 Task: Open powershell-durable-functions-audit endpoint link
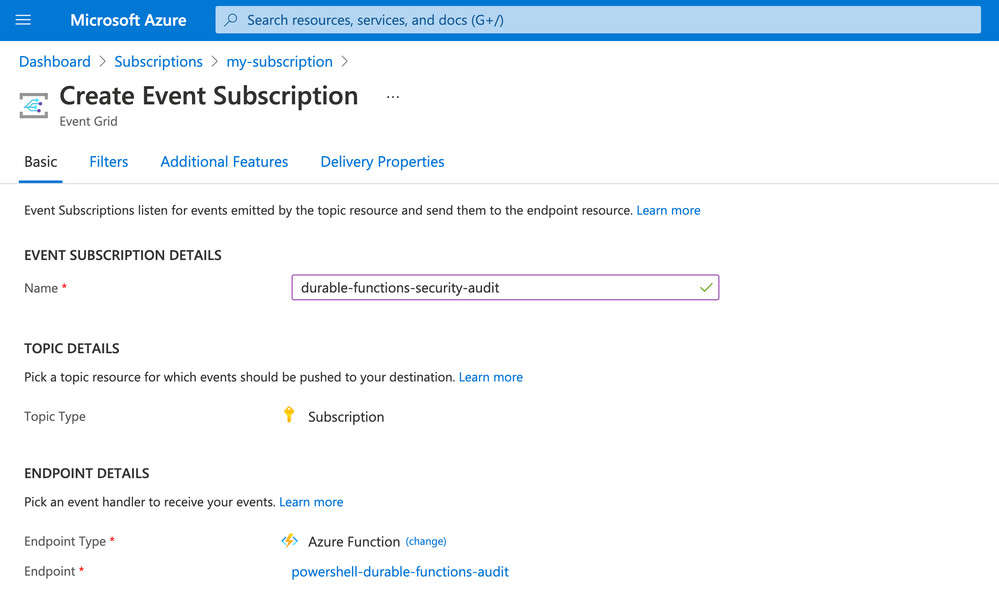pyautogui.click(x=400, y=572)
